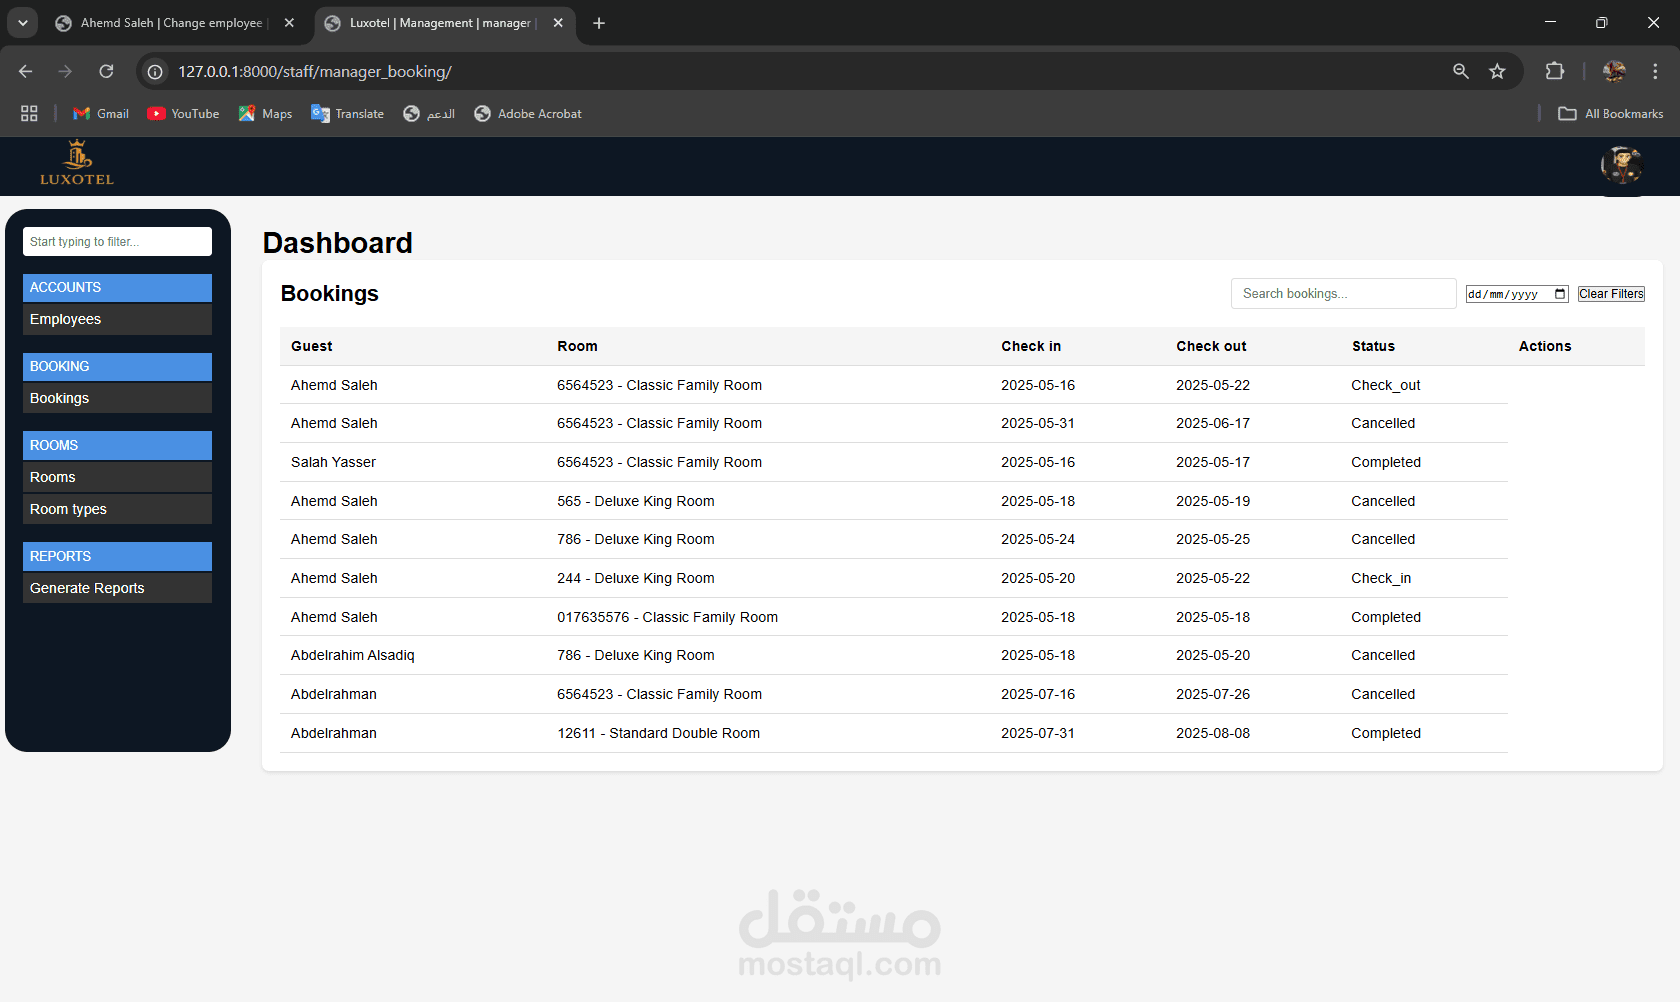The width and height of the screenshot is (1680, 1002).
Task: Click the 244 - Deluxe King Room cell
Action: coord(636,579)
